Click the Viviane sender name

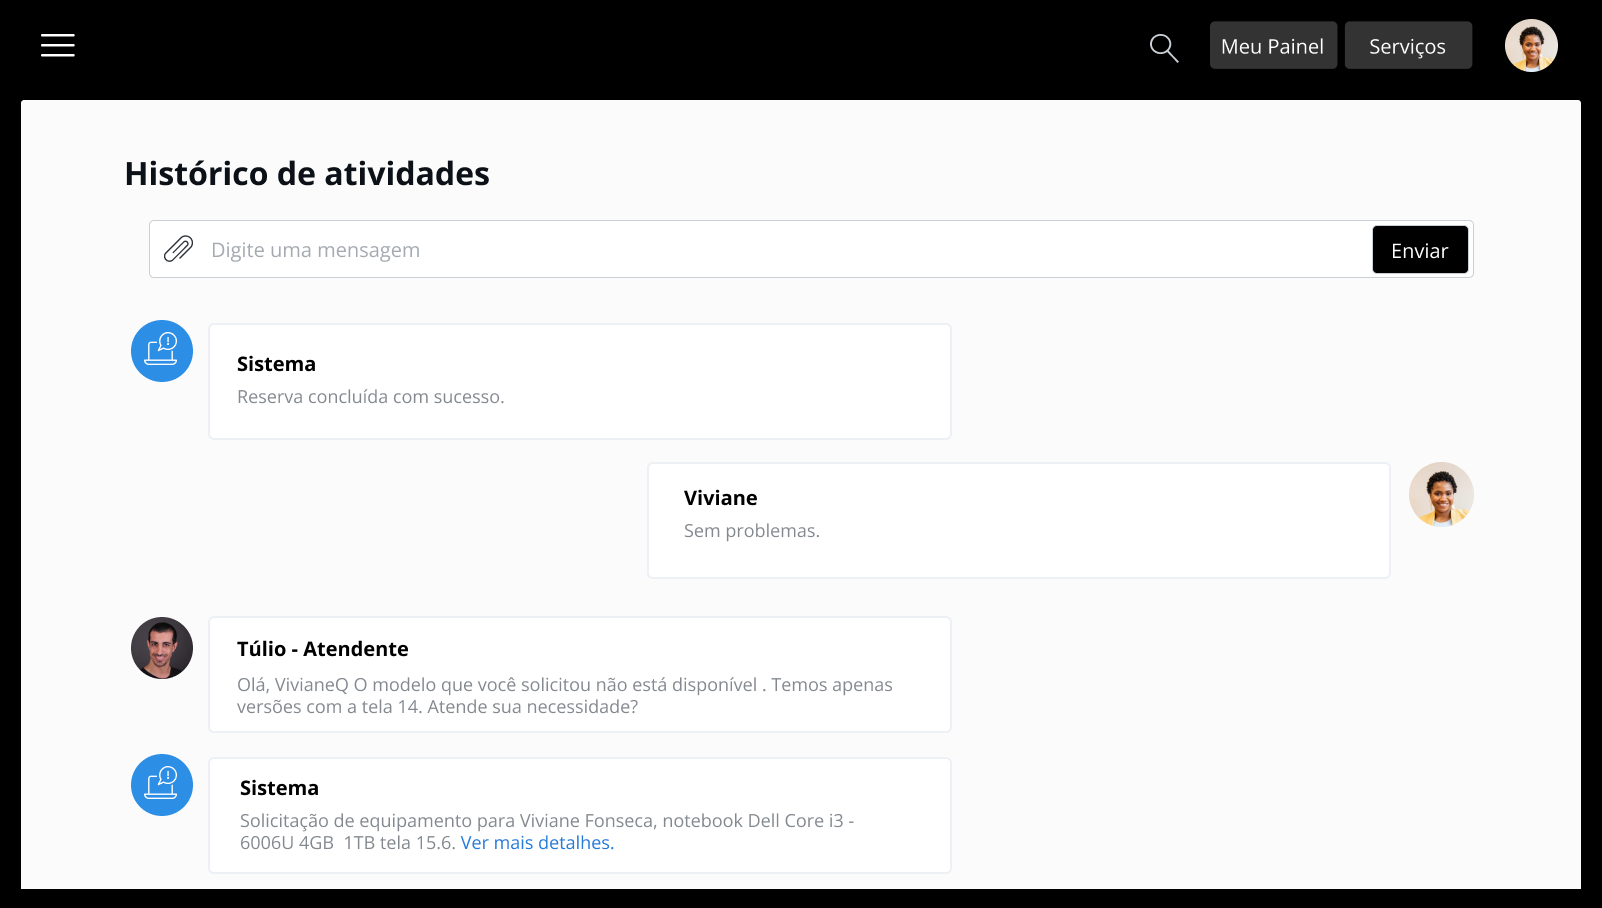[x=721, y=498]
